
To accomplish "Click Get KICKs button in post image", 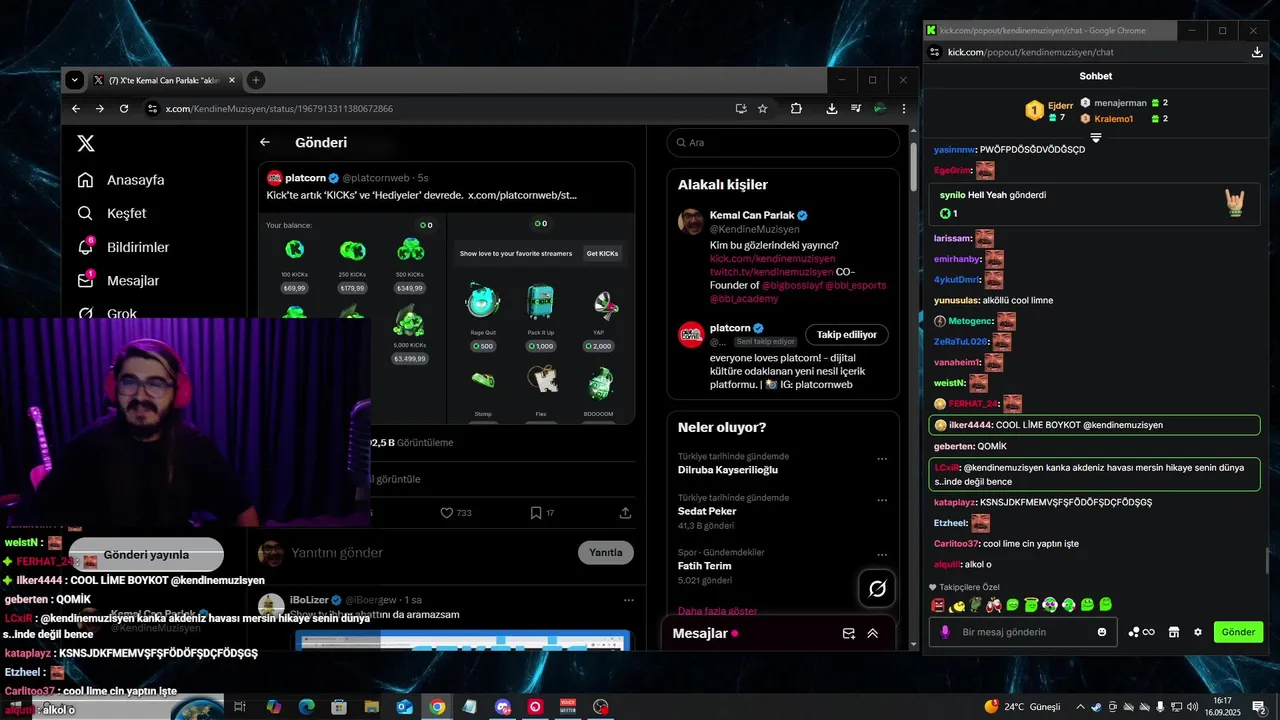I will coord(602,254).
